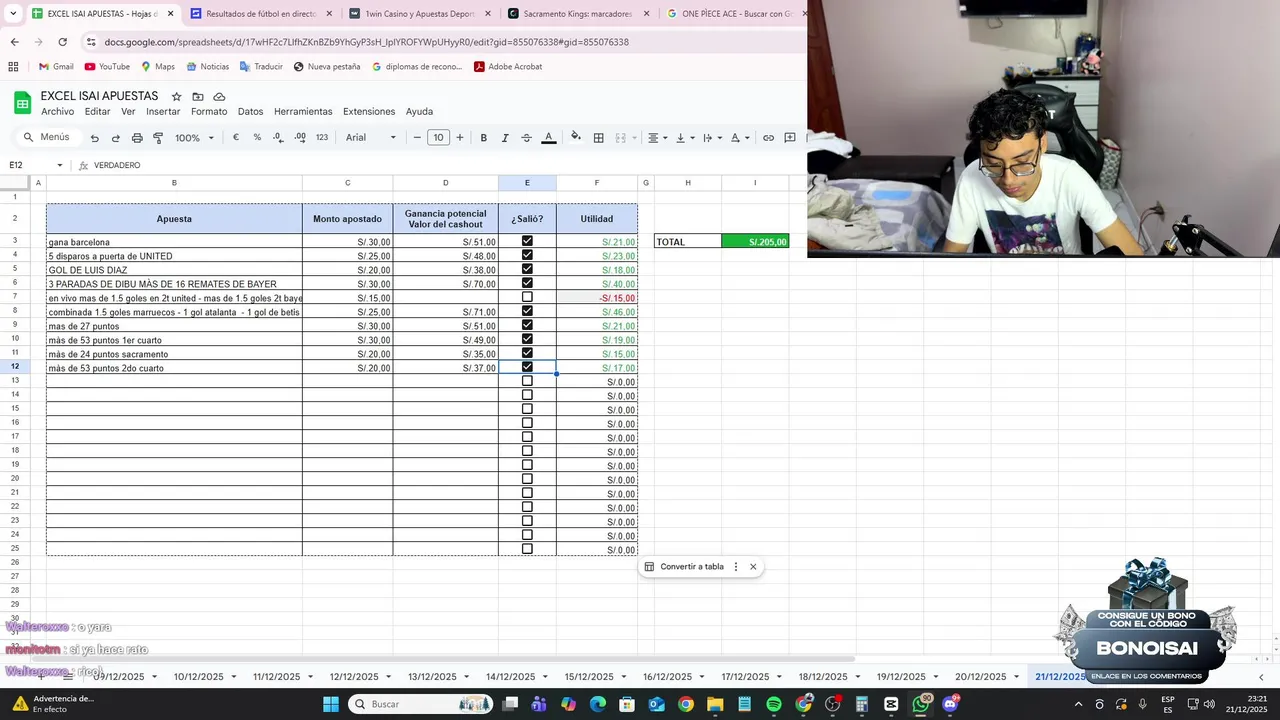This screenshot has width=1280, height=720.
Task: Open the Herramientas menu
Action: [x=303, y=112]
